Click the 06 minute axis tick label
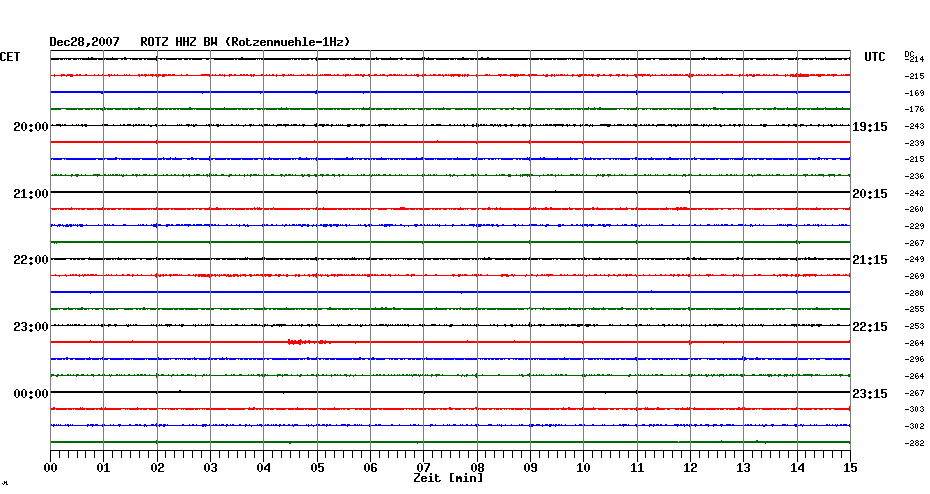Screen dimensions: 930x494 370,468
